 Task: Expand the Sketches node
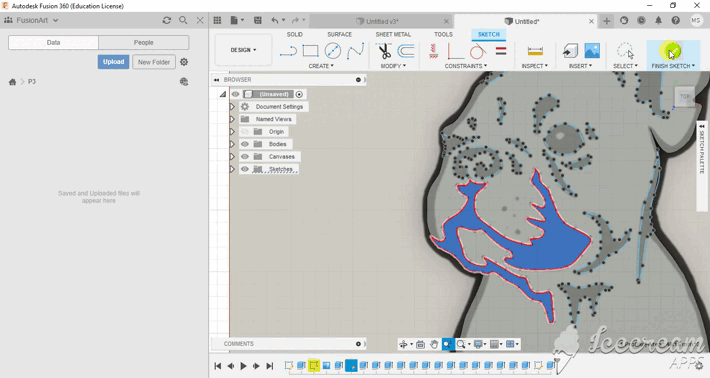coord(232,169)
